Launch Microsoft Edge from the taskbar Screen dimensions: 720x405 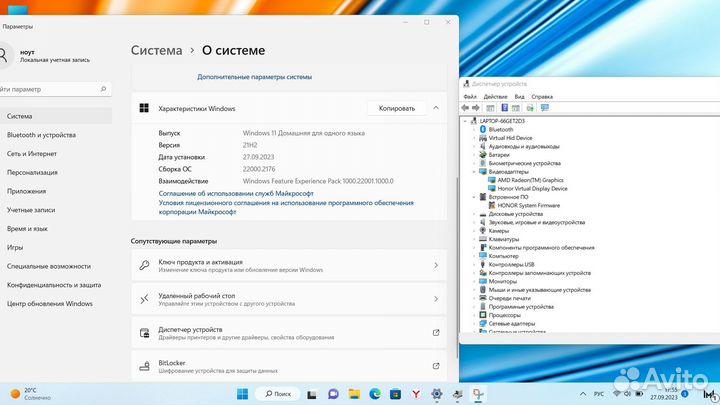pyautogui.click(x=375, y=394)
